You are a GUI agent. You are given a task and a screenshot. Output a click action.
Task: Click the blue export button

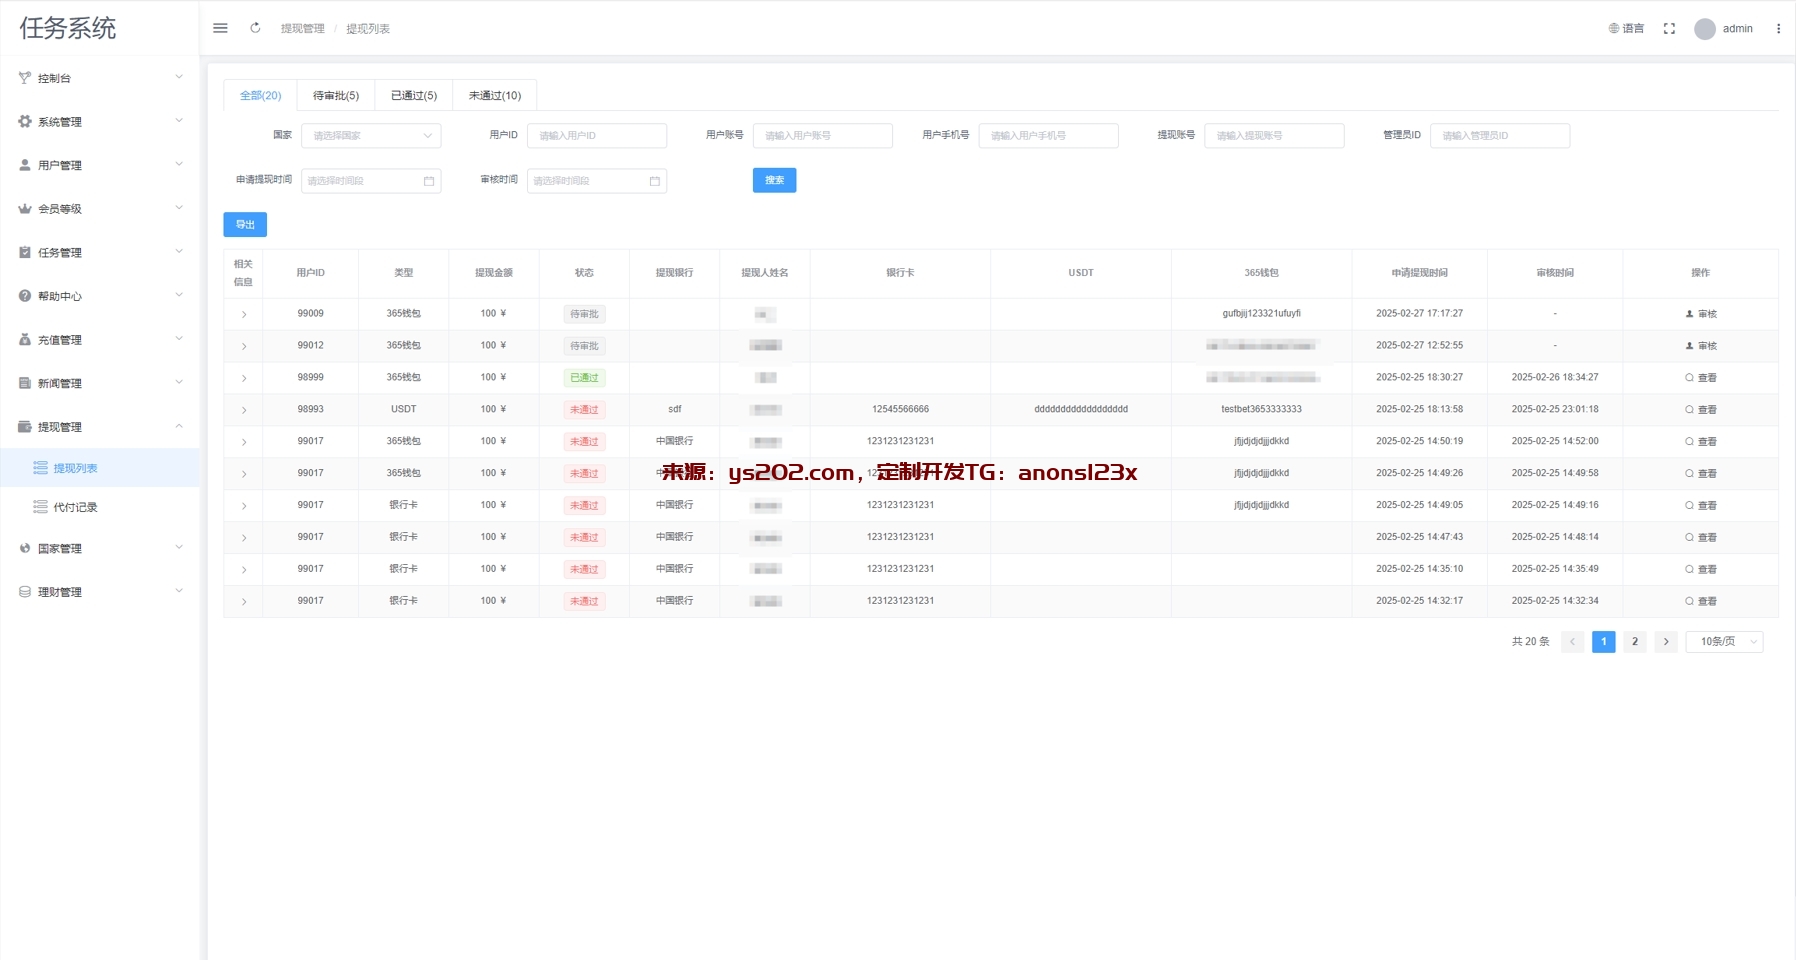tap(245, 225)
